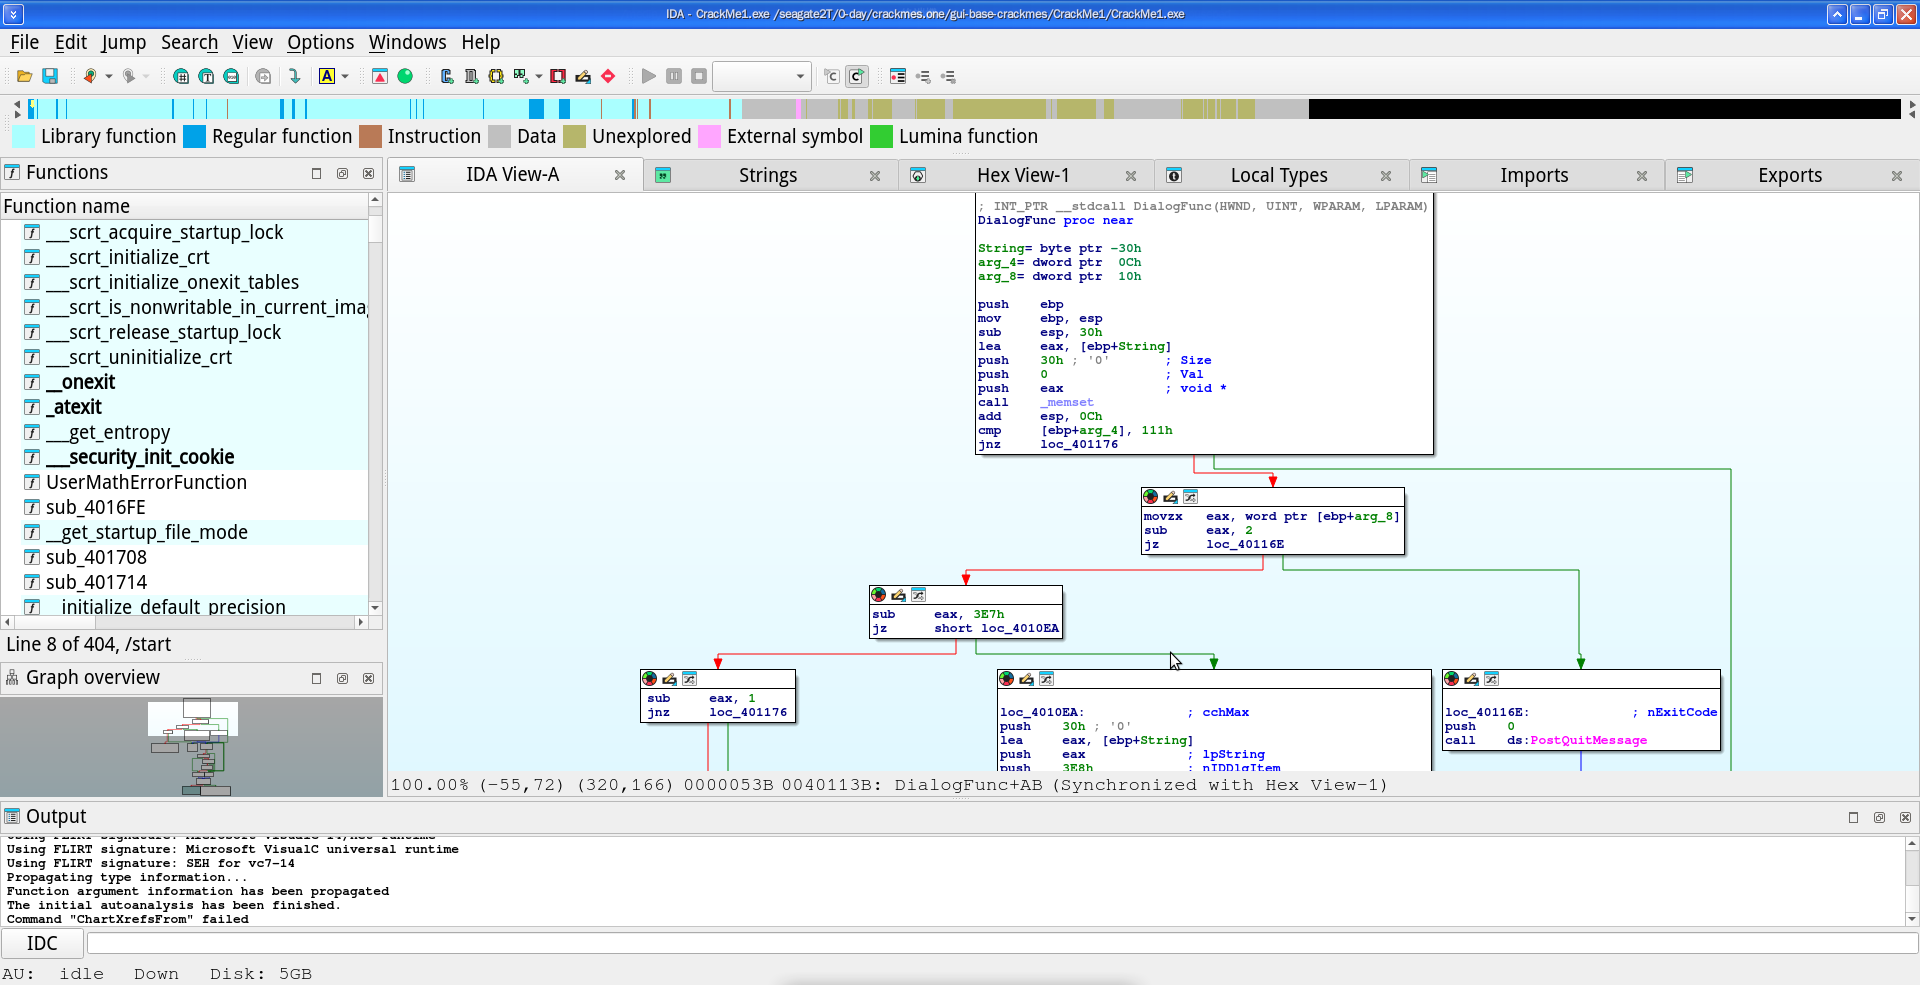Click the red-triangle toolbar icon

coord(380,76)
